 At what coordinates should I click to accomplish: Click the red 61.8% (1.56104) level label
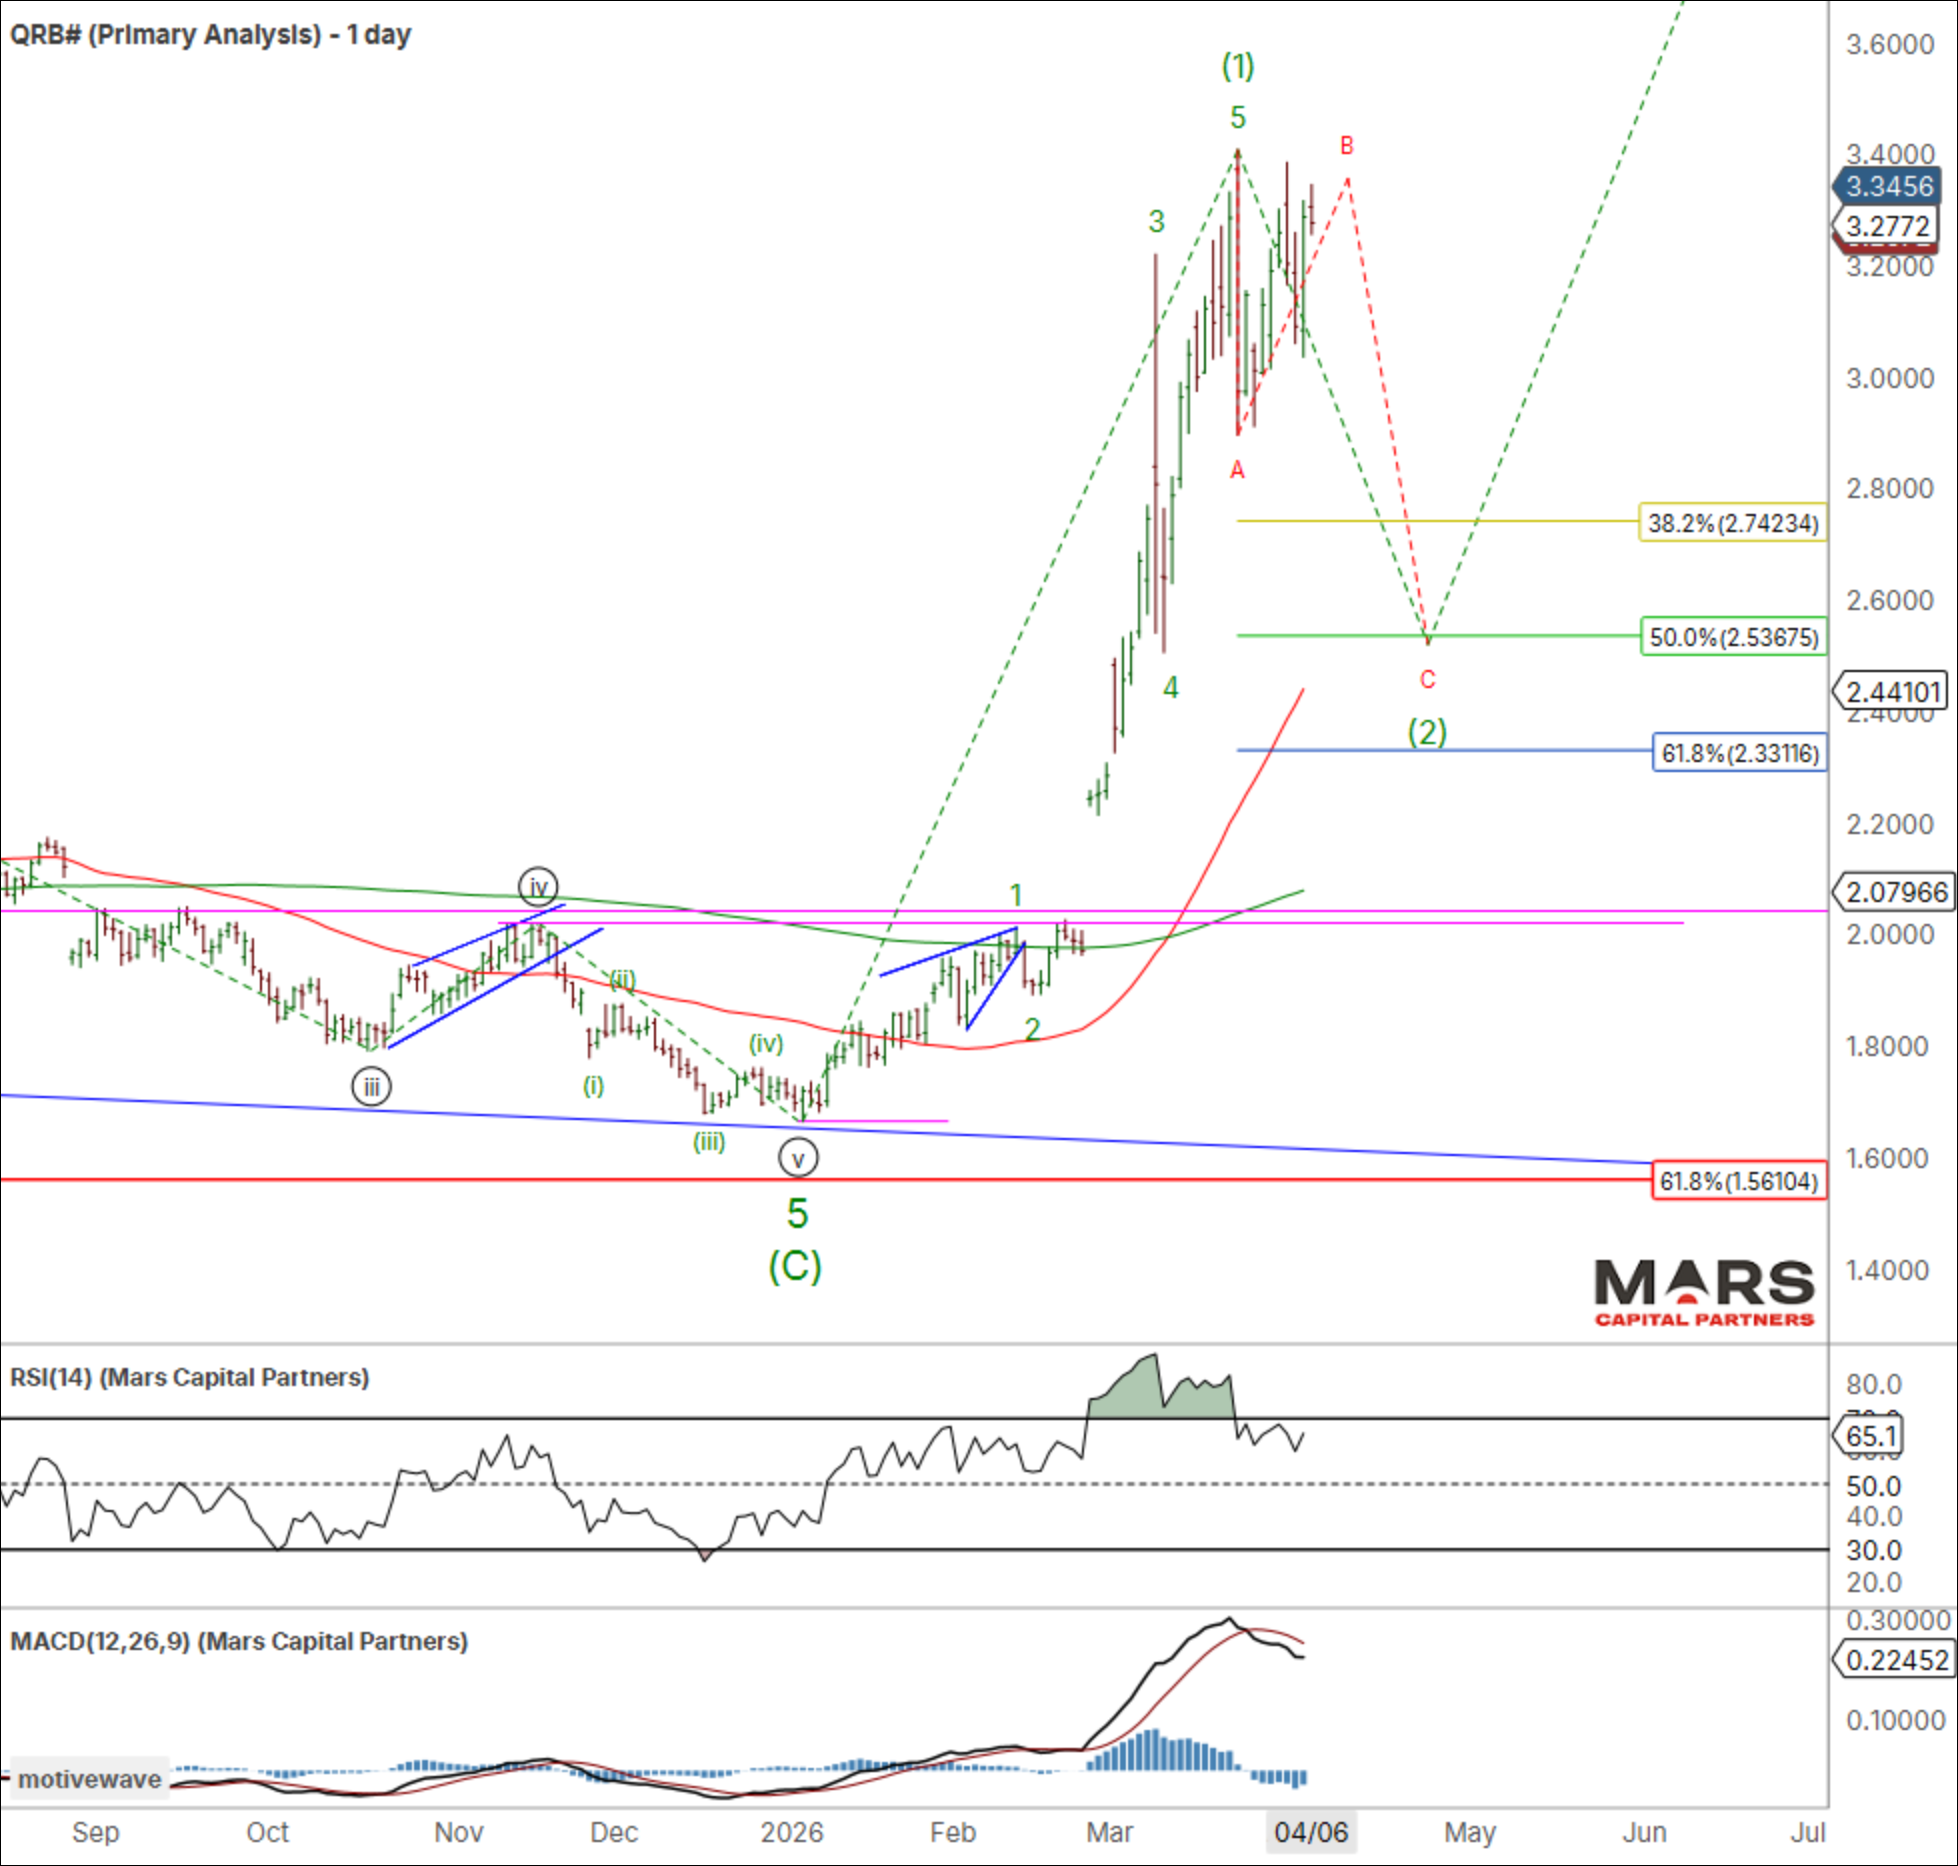1738,1181
